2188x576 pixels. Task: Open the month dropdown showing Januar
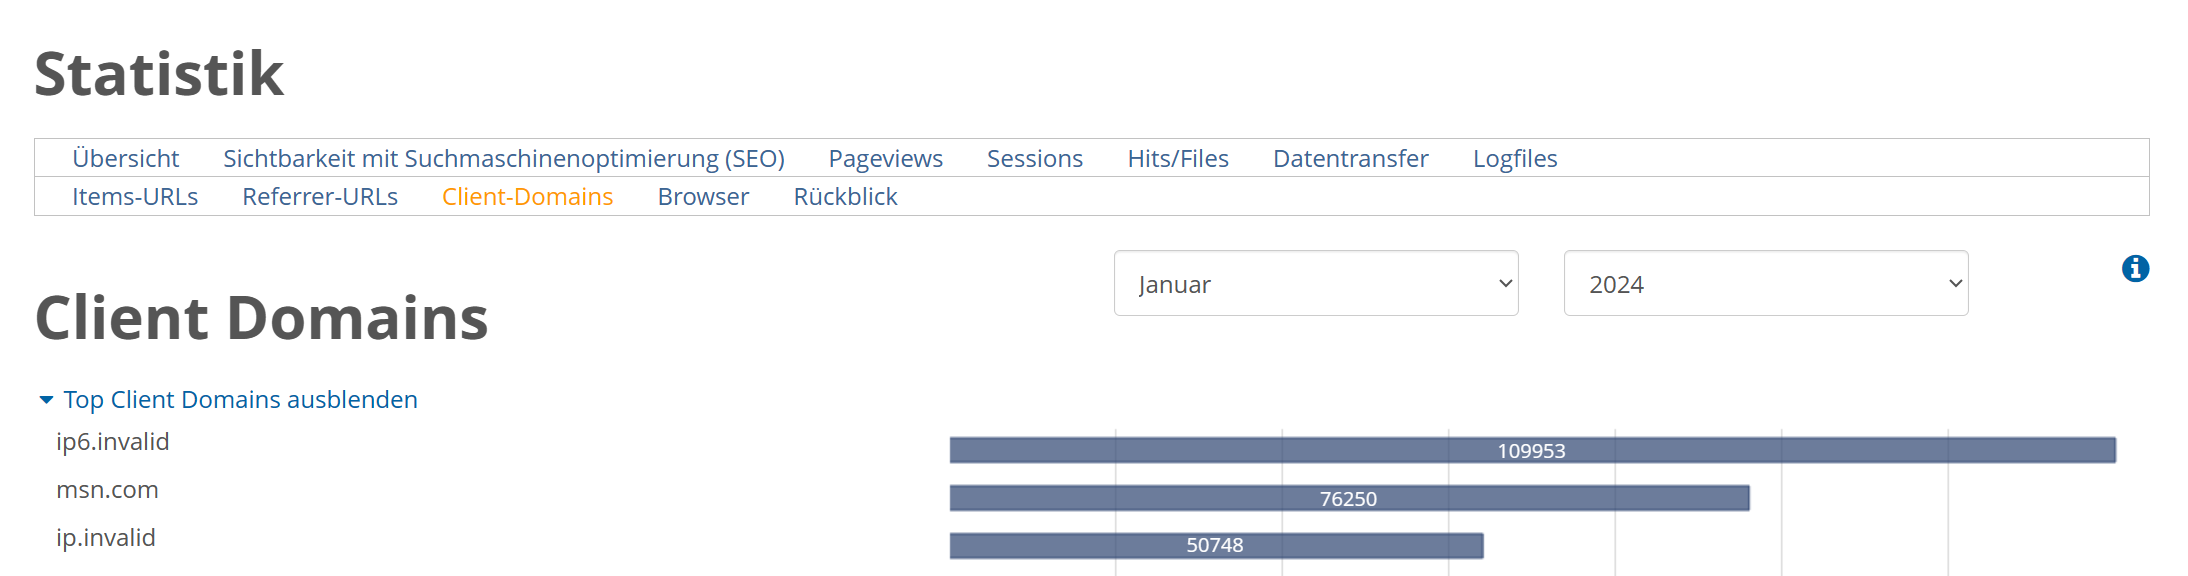pyautogui.click(x=1315, y=284)
